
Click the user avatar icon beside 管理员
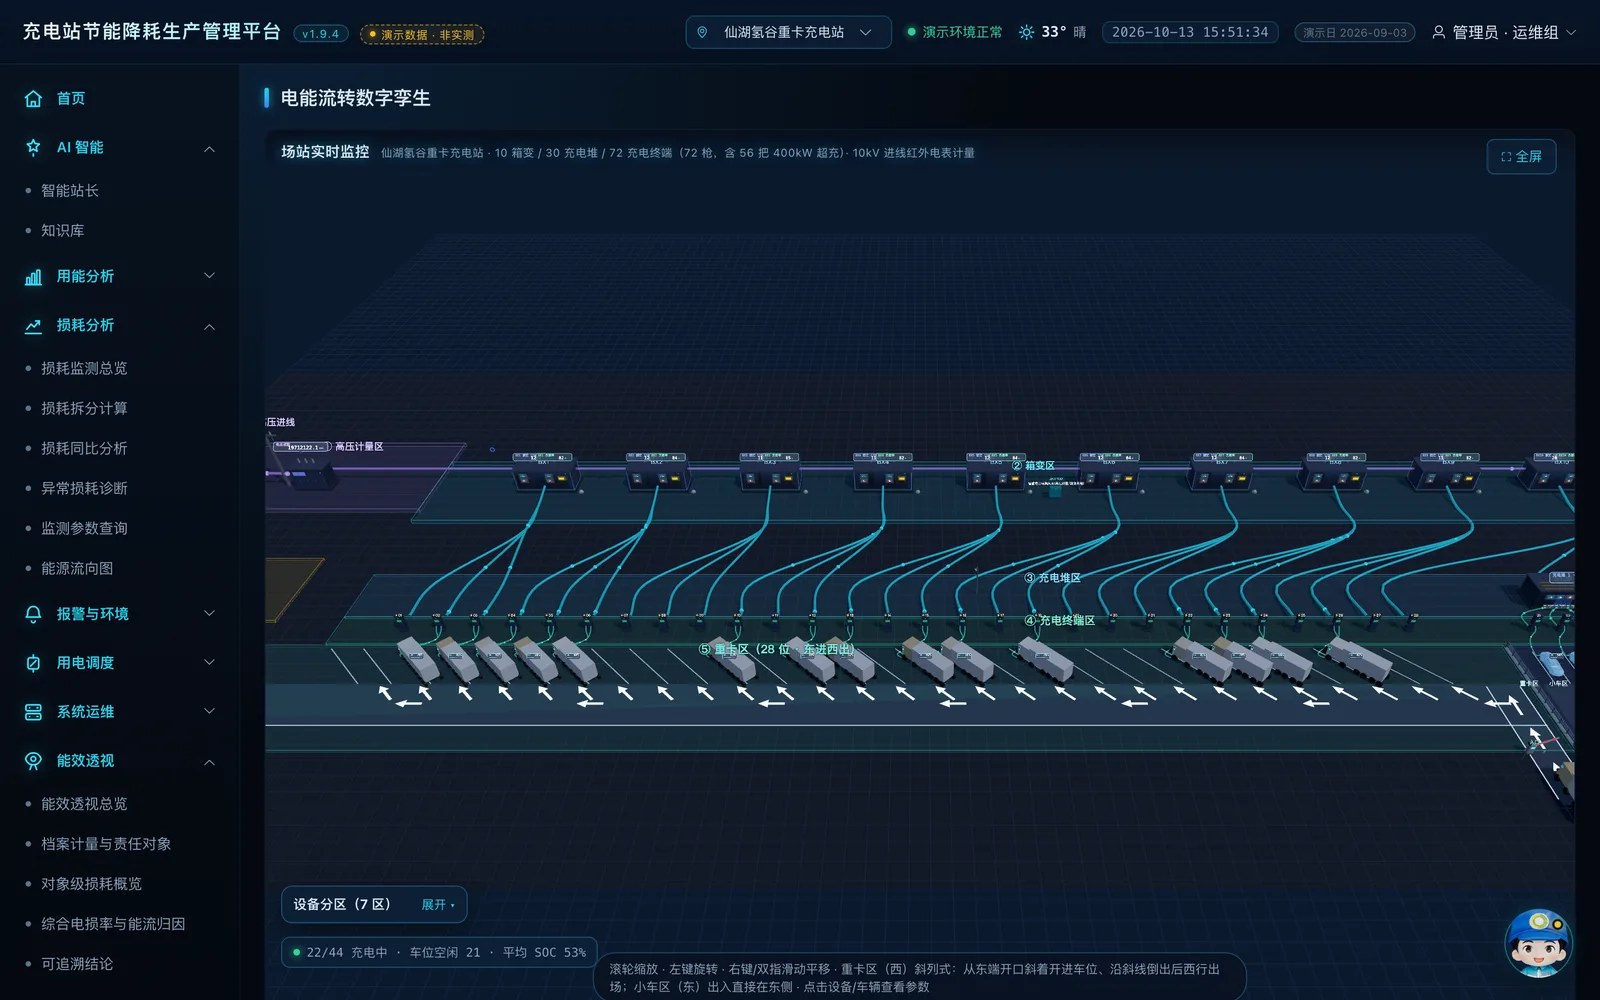point(1438,32)
